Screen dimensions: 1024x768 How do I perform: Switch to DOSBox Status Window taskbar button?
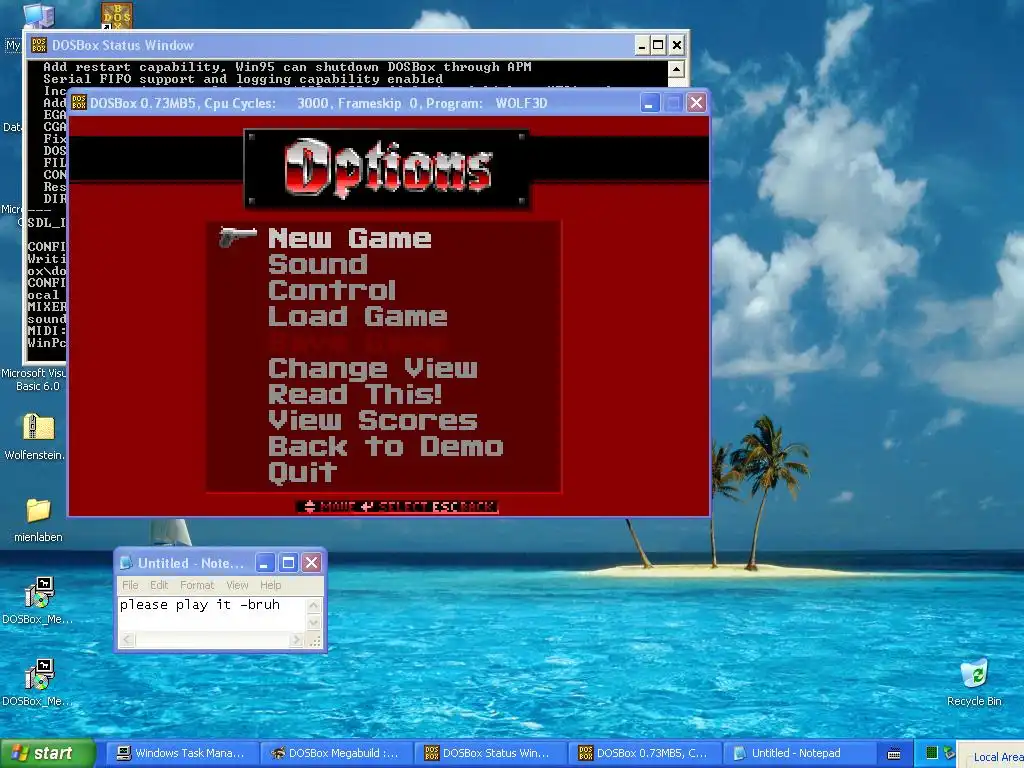coord(490,753)
